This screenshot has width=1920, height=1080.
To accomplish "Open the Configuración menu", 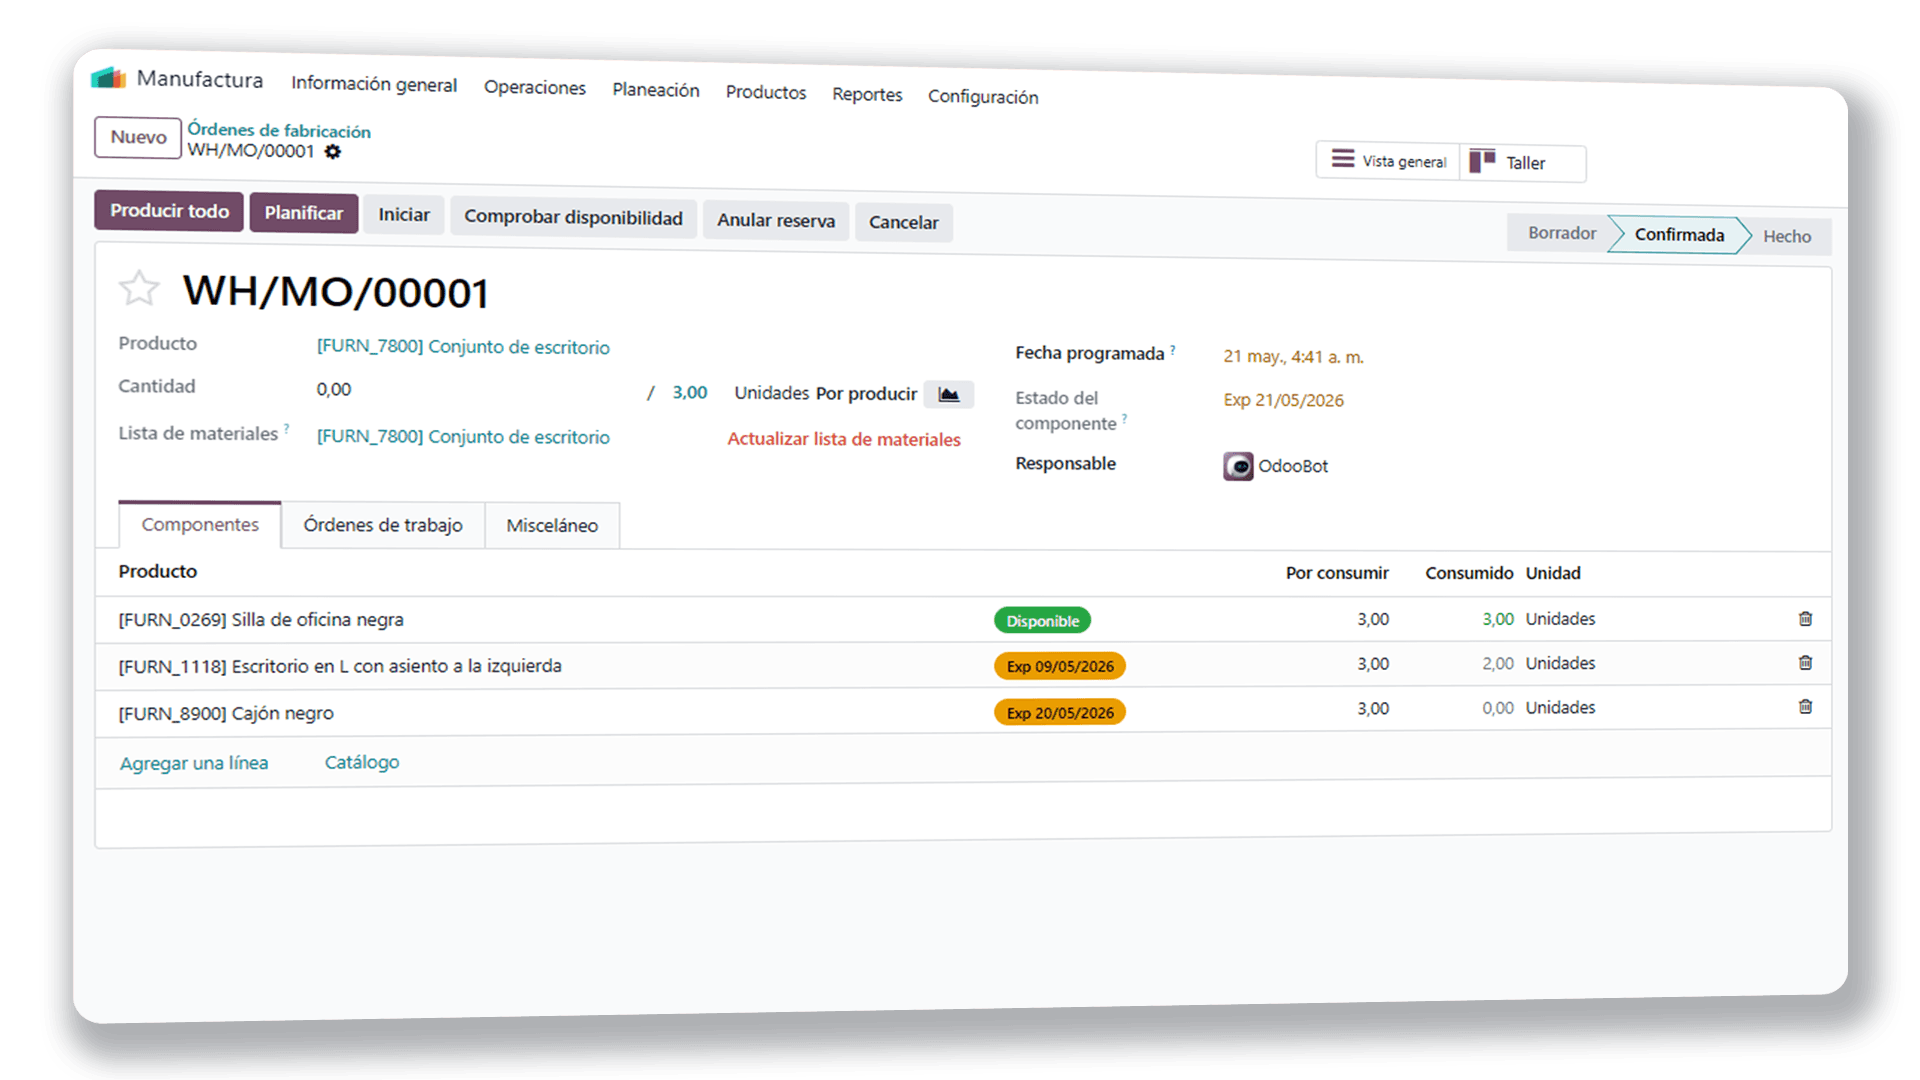I will point(983,96).
